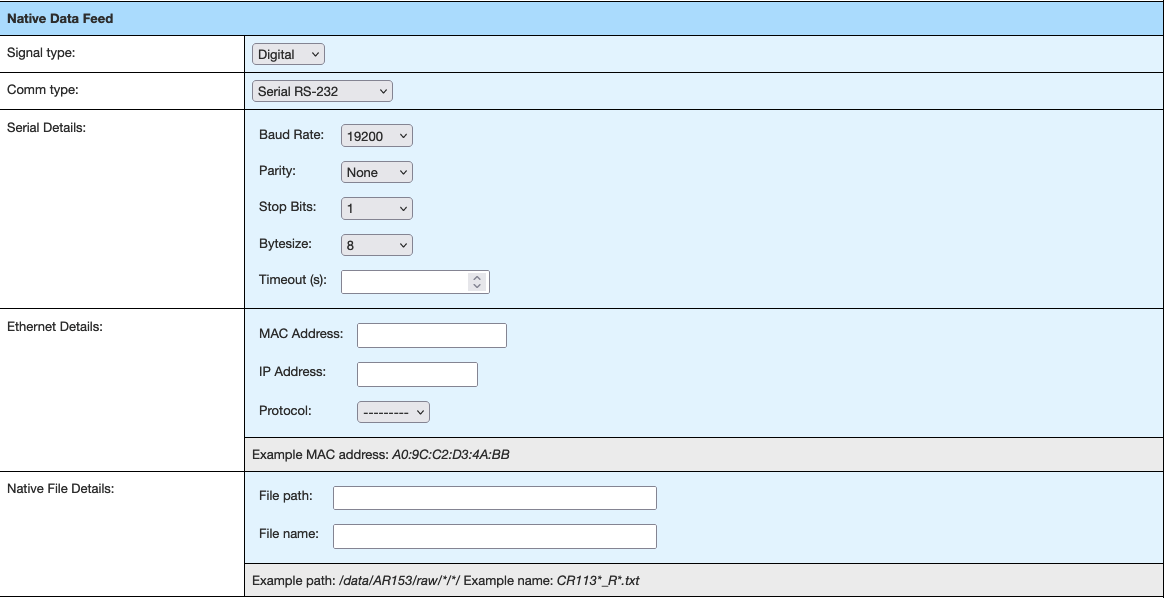Screen dimensions: 1165x598
Task: Click the File name input field
Action: click(x=494, y=536)
